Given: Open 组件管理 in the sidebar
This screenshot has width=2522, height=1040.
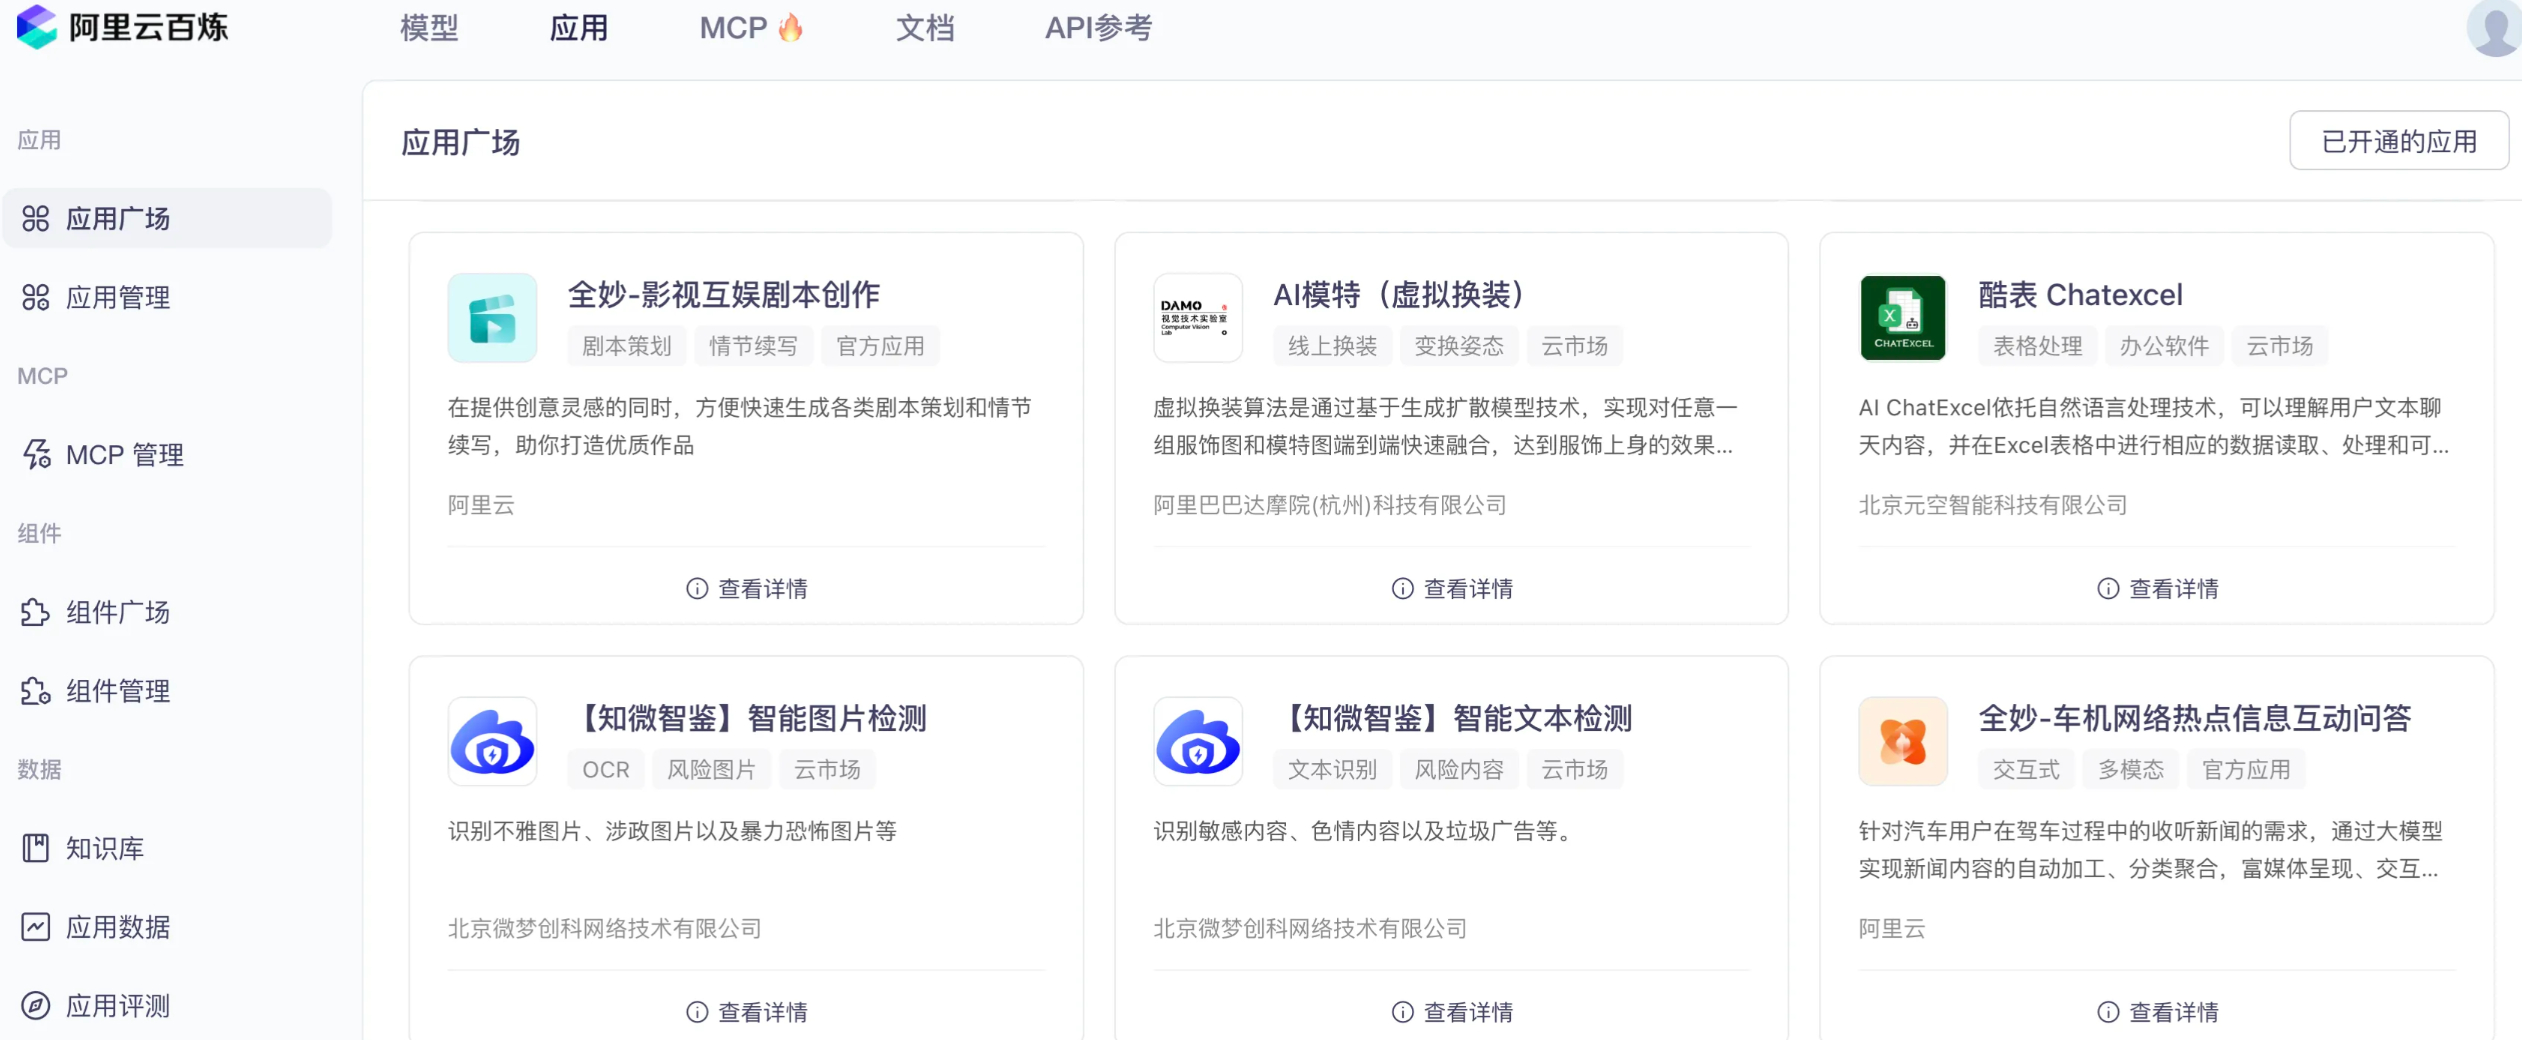Looking at the screenshot, I should point(167,691).
